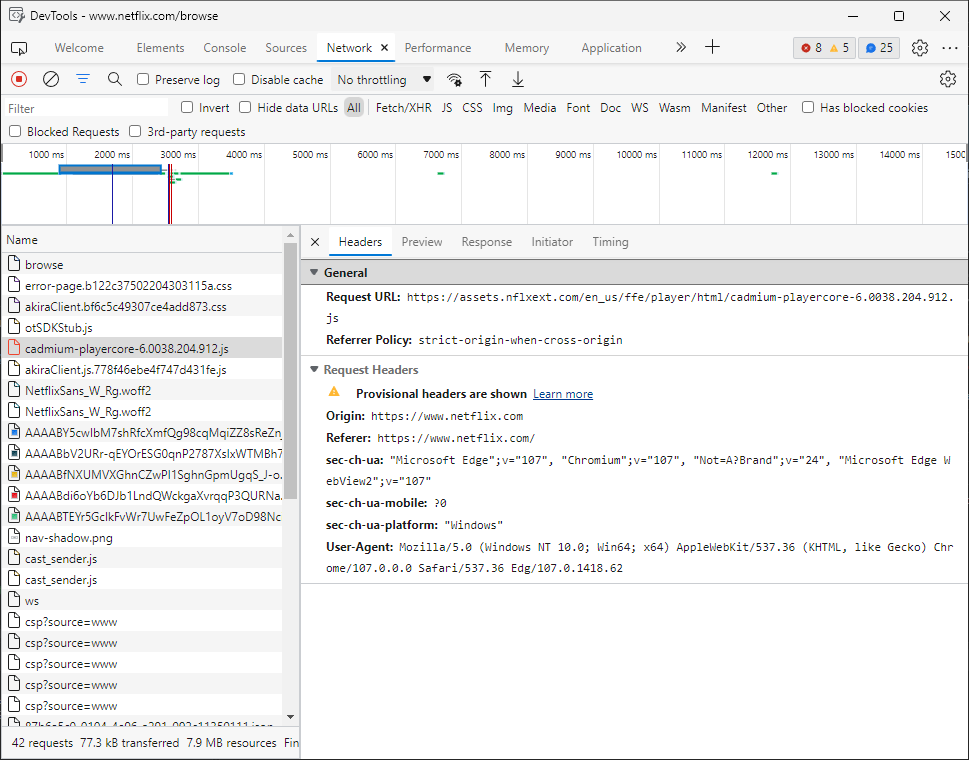
Task: Enable Disable cache
Action: point(238,79)
